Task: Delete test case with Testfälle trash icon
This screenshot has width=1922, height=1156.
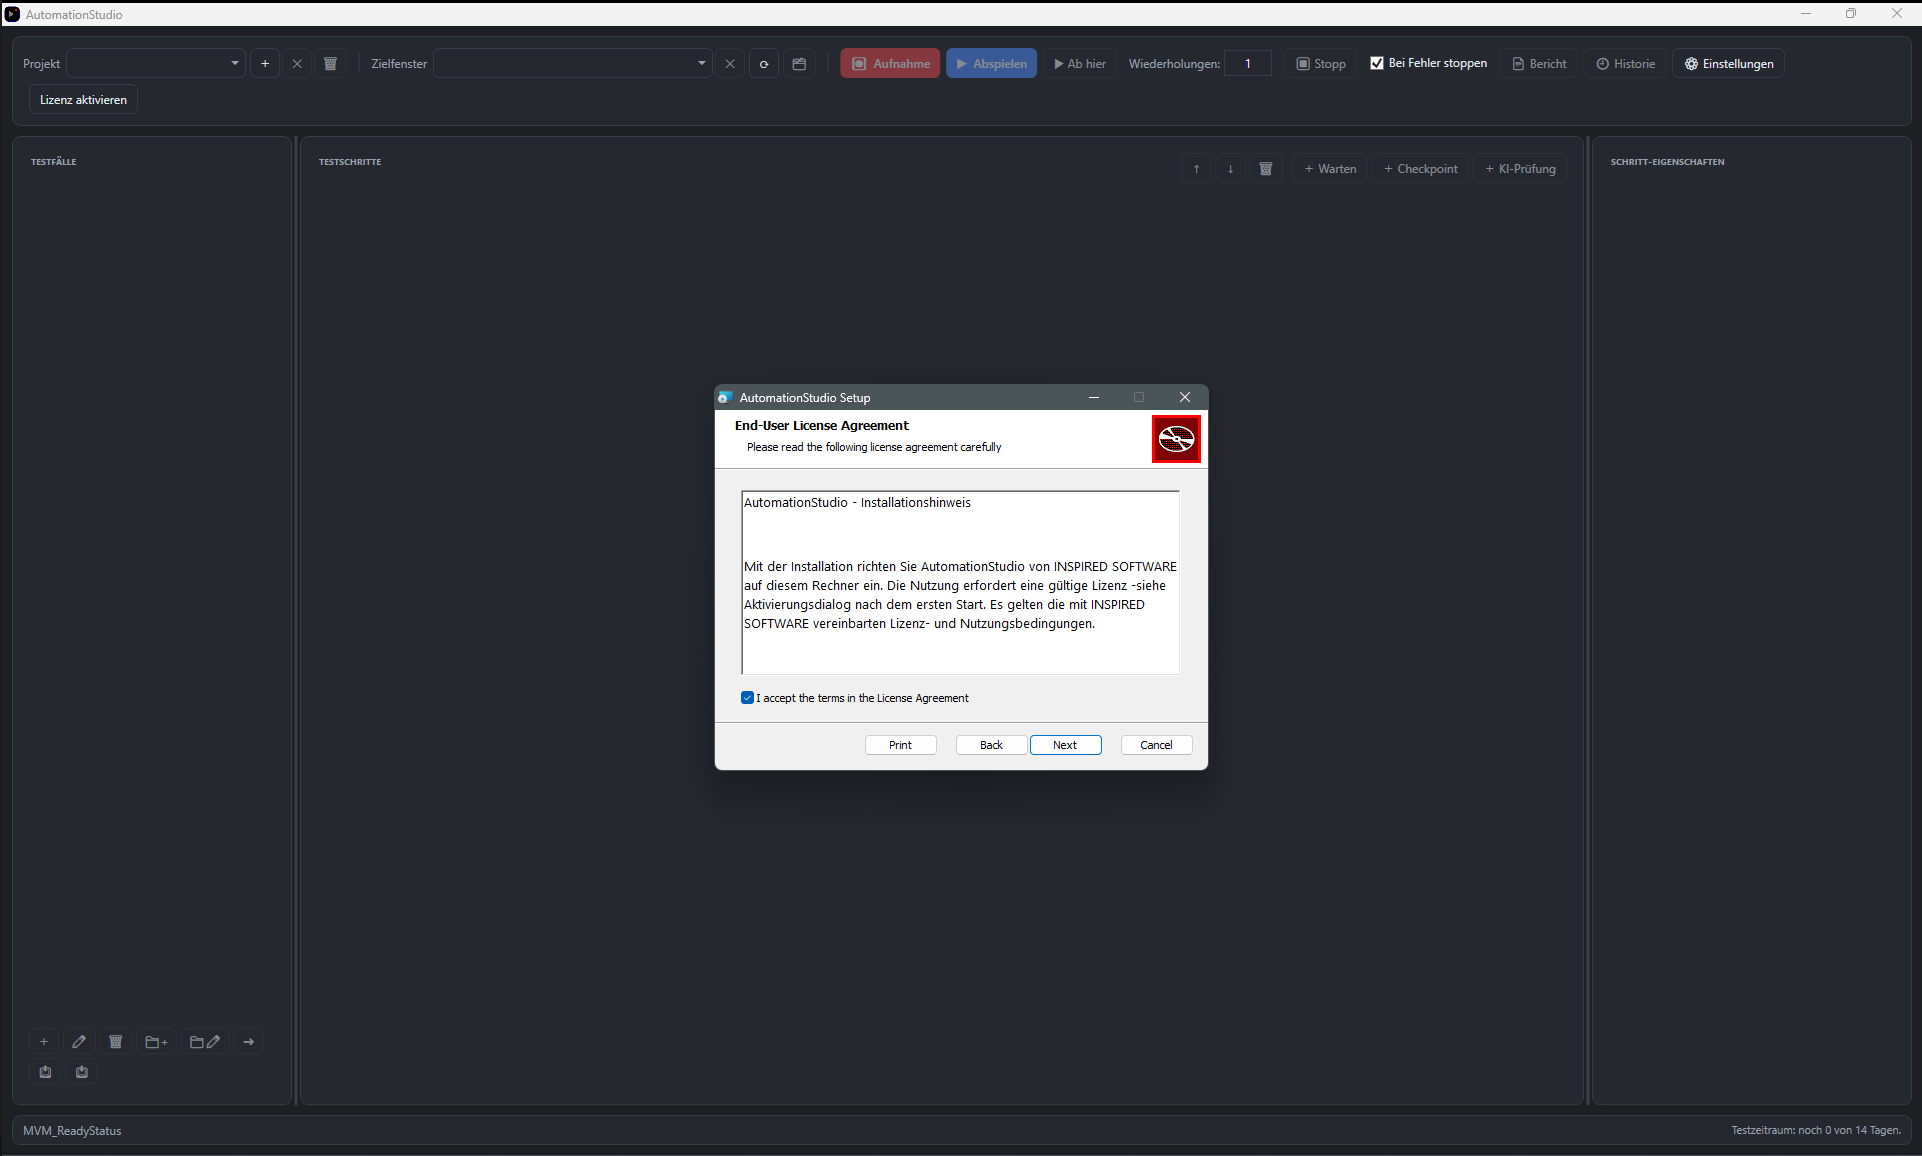Action: [116, 1042]
